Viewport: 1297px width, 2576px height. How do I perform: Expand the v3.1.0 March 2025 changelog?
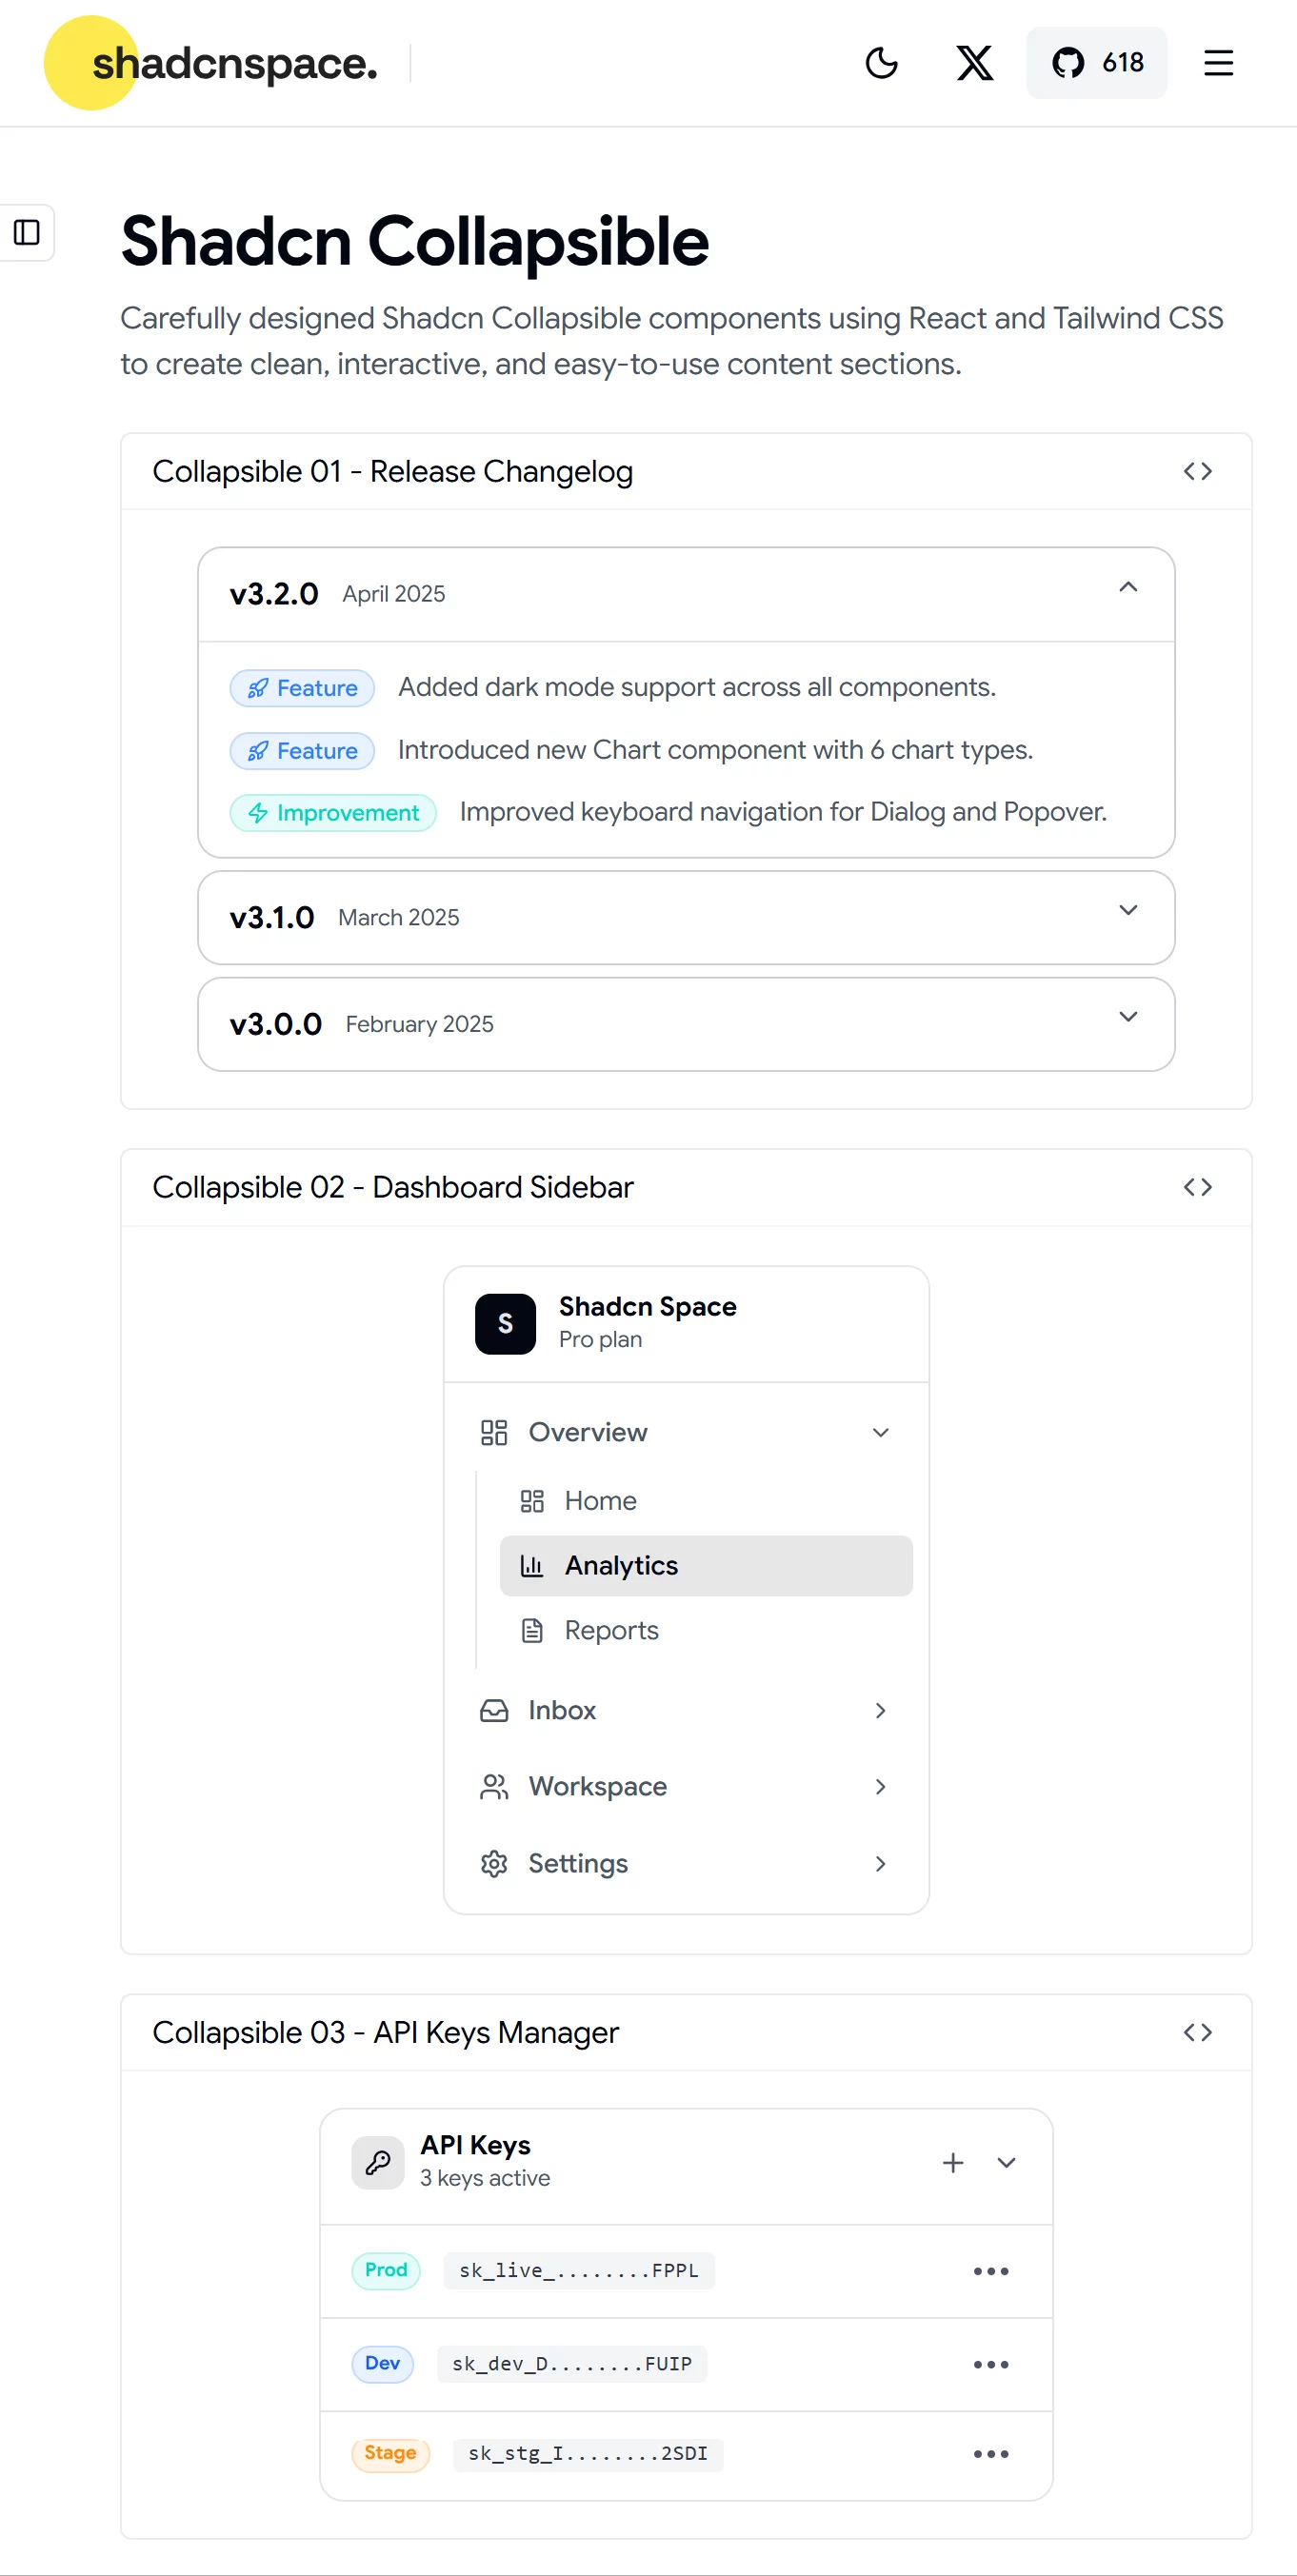tap(686, 918)
